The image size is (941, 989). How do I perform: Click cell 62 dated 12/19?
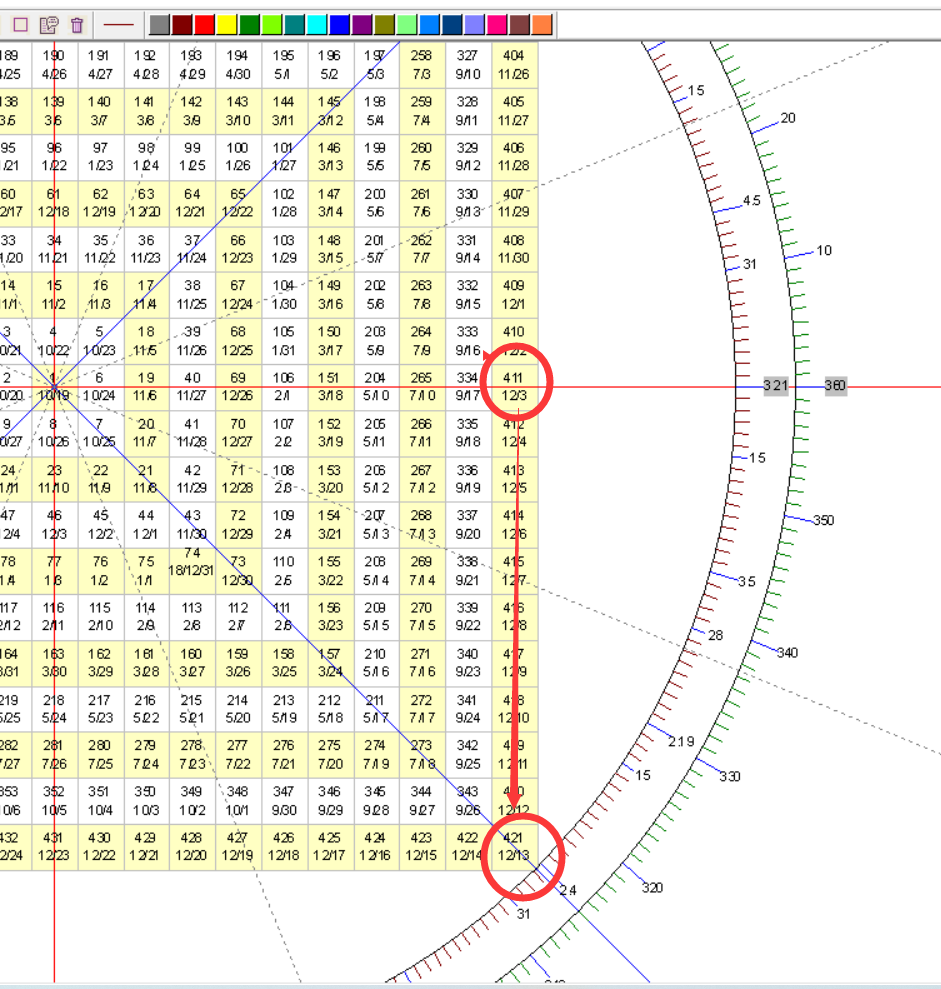[x=100, y=203]
